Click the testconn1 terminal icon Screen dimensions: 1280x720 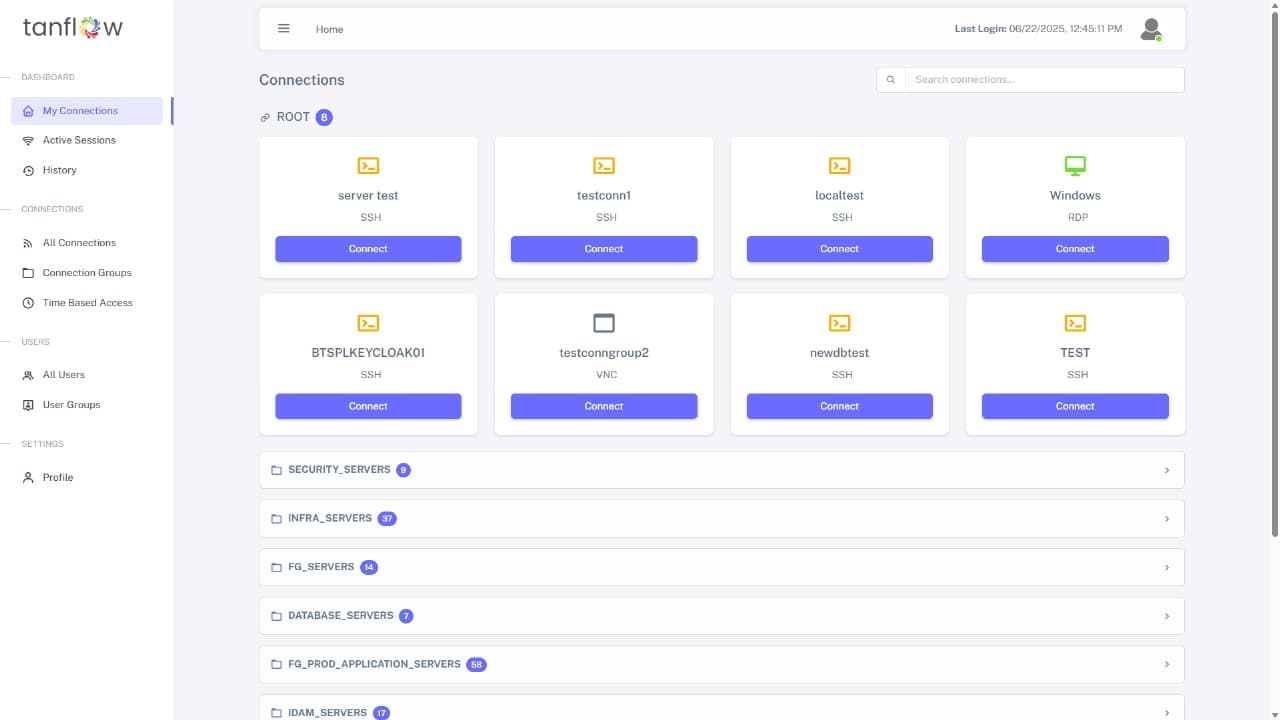(604, 166)
